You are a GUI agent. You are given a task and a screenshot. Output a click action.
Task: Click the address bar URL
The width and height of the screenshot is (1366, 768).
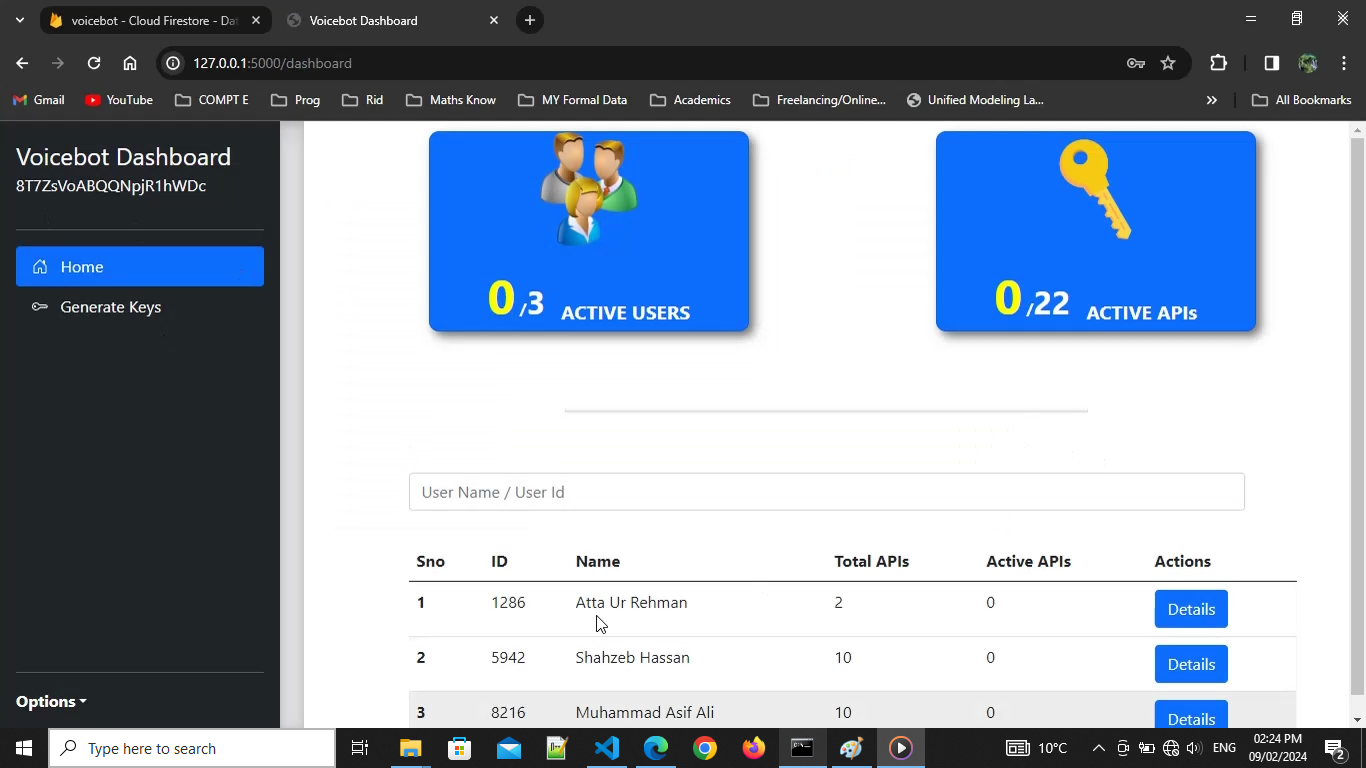(x=272, y=63)
